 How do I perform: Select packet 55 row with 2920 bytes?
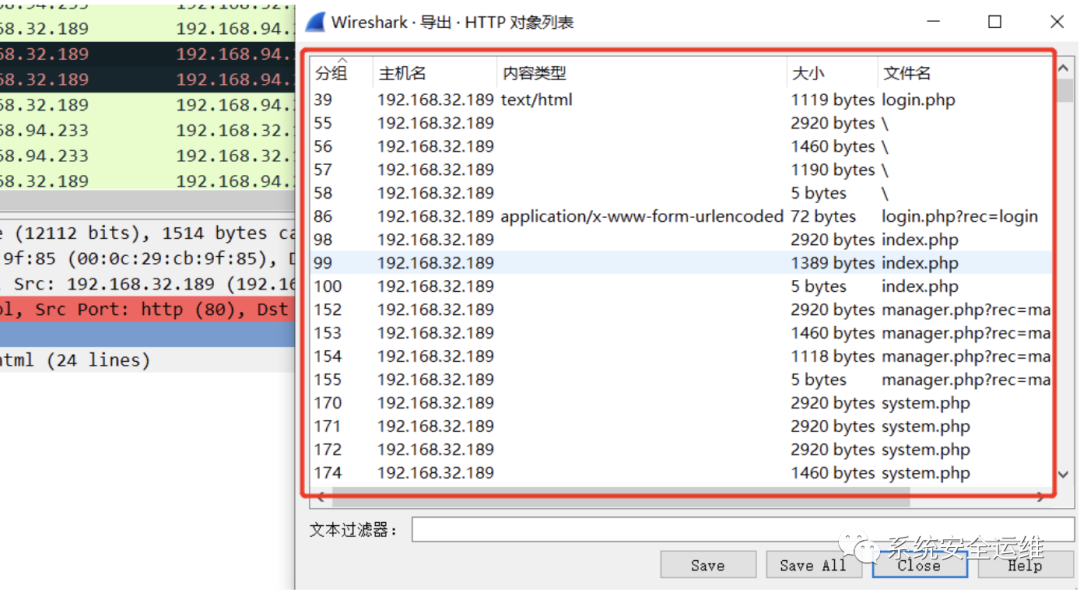coord(681,123)
